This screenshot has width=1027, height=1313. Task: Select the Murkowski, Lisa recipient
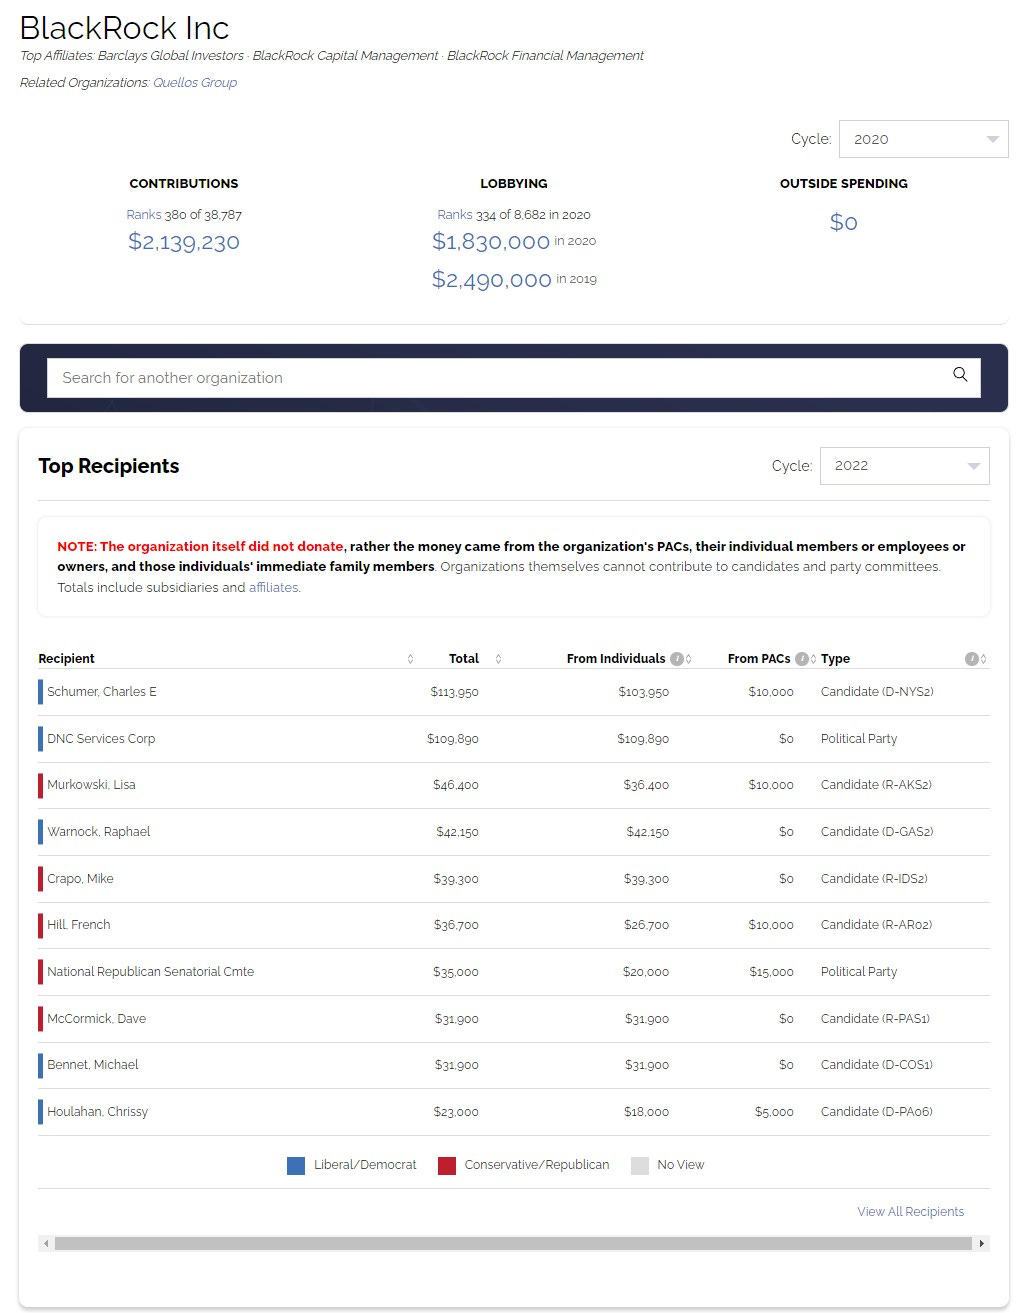click(91, 785)
